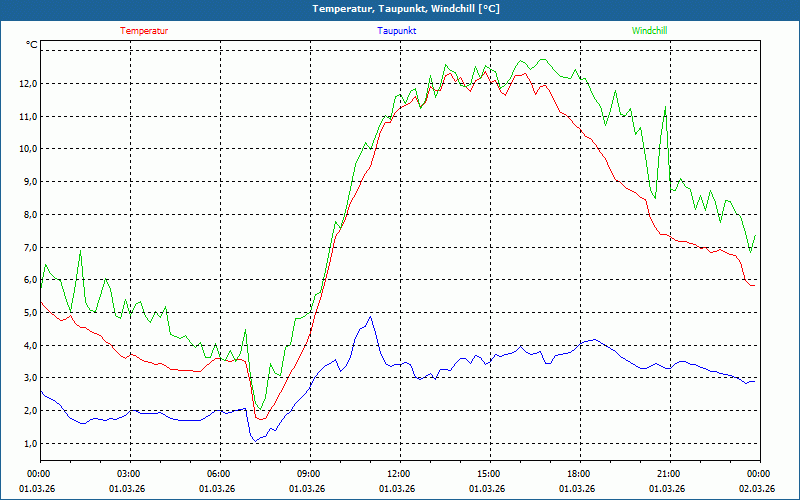Click the blue Taupunkt legend label
Screen dimensions: 800x500
tap(396, 30)
